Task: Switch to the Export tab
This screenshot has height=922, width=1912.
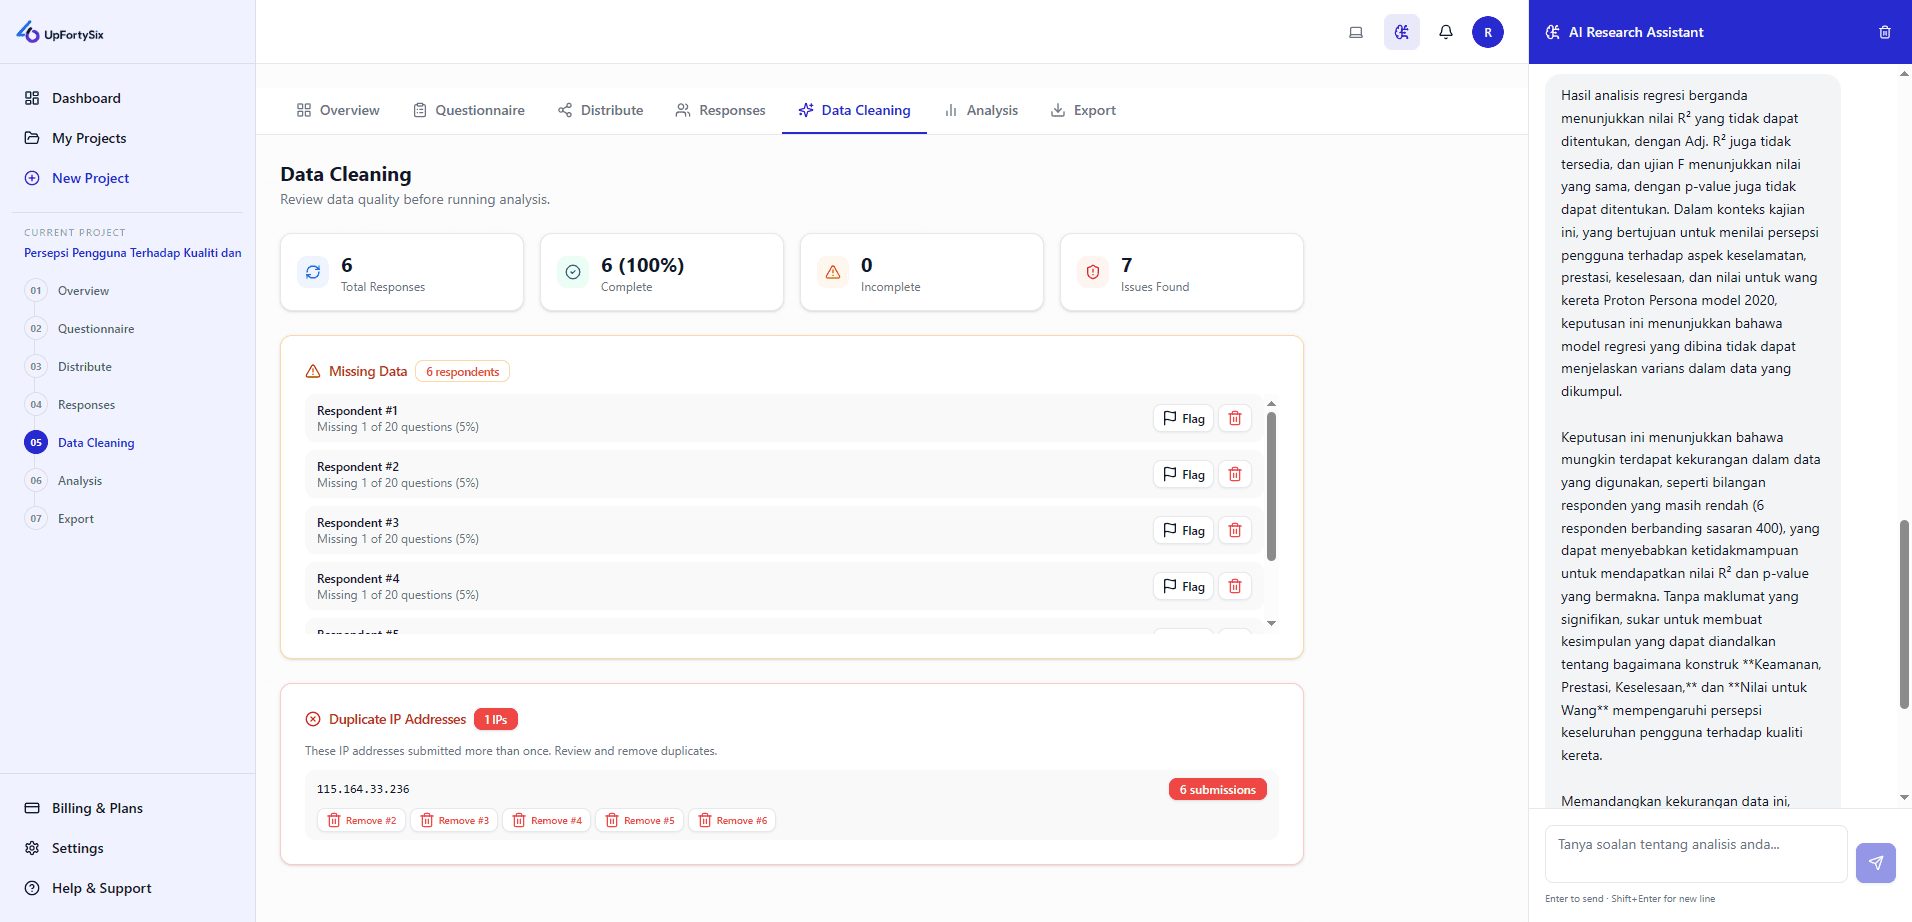Action: (1083, 110)
